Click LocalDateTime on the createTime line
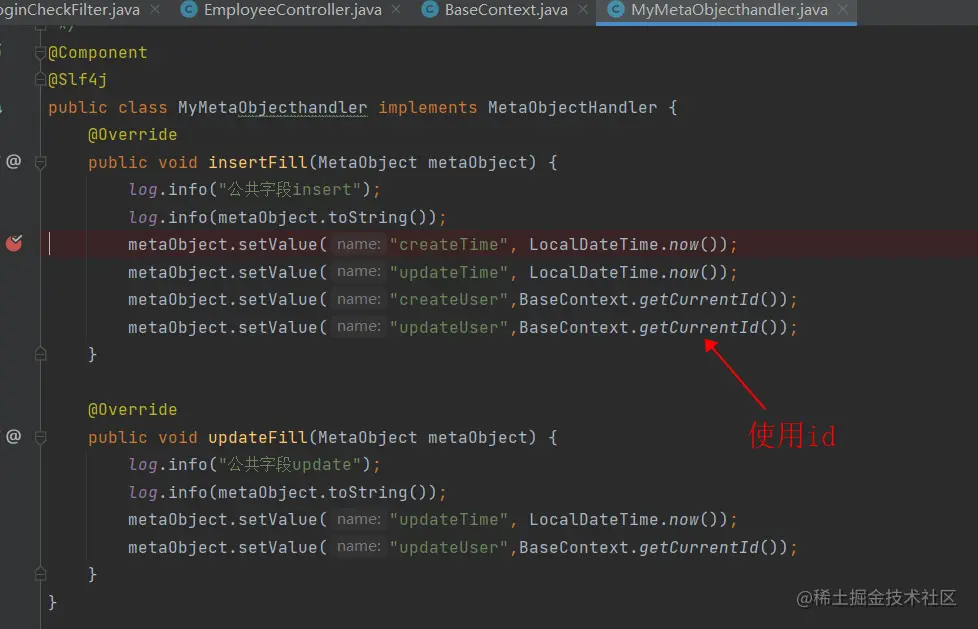Viewport: 978px width, 629px height. click(594, 245)
